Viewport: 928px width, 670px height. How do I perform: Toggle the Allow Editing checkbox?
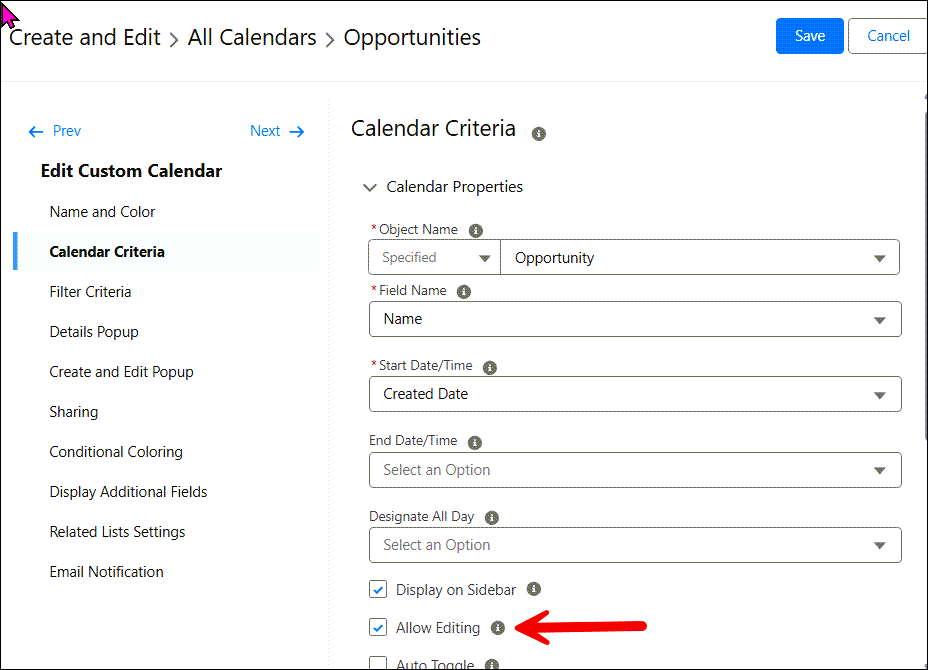click(x=378, y=628)
